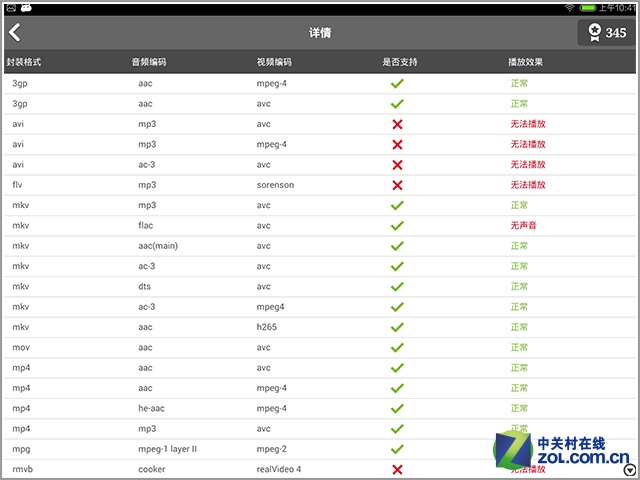Tap the back arrow in the header
Screen dimensions: 640x480
[x=14, y=33]
